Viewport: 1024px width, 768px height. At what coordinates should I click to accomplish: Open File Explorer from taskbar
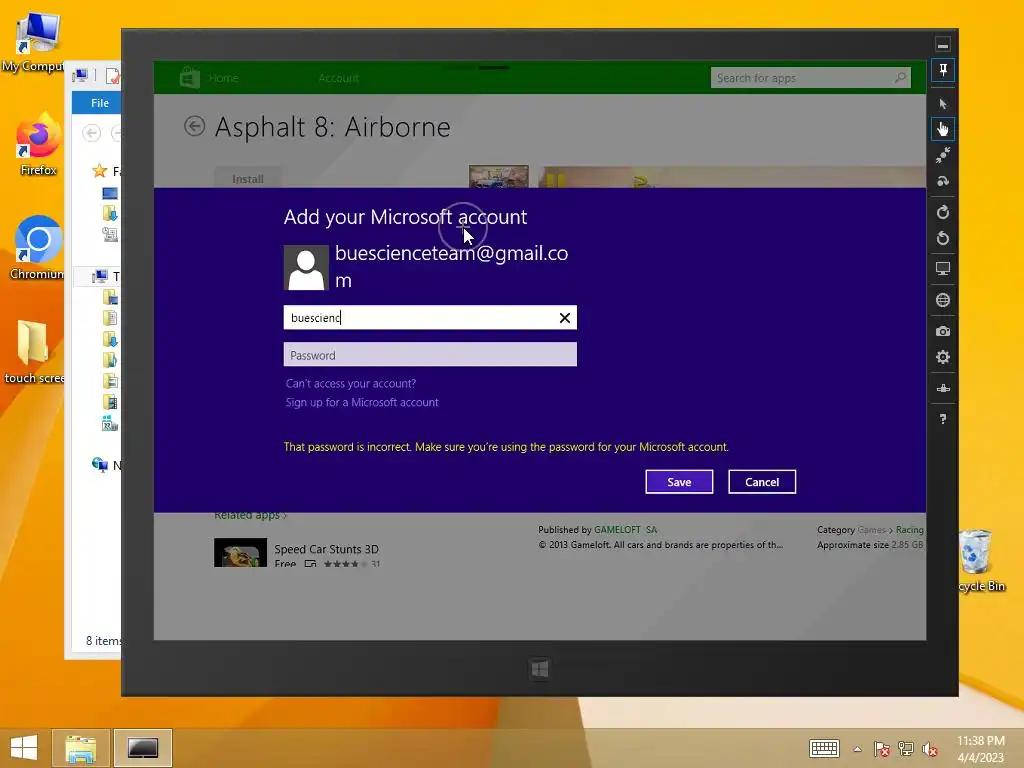(80, 748)
